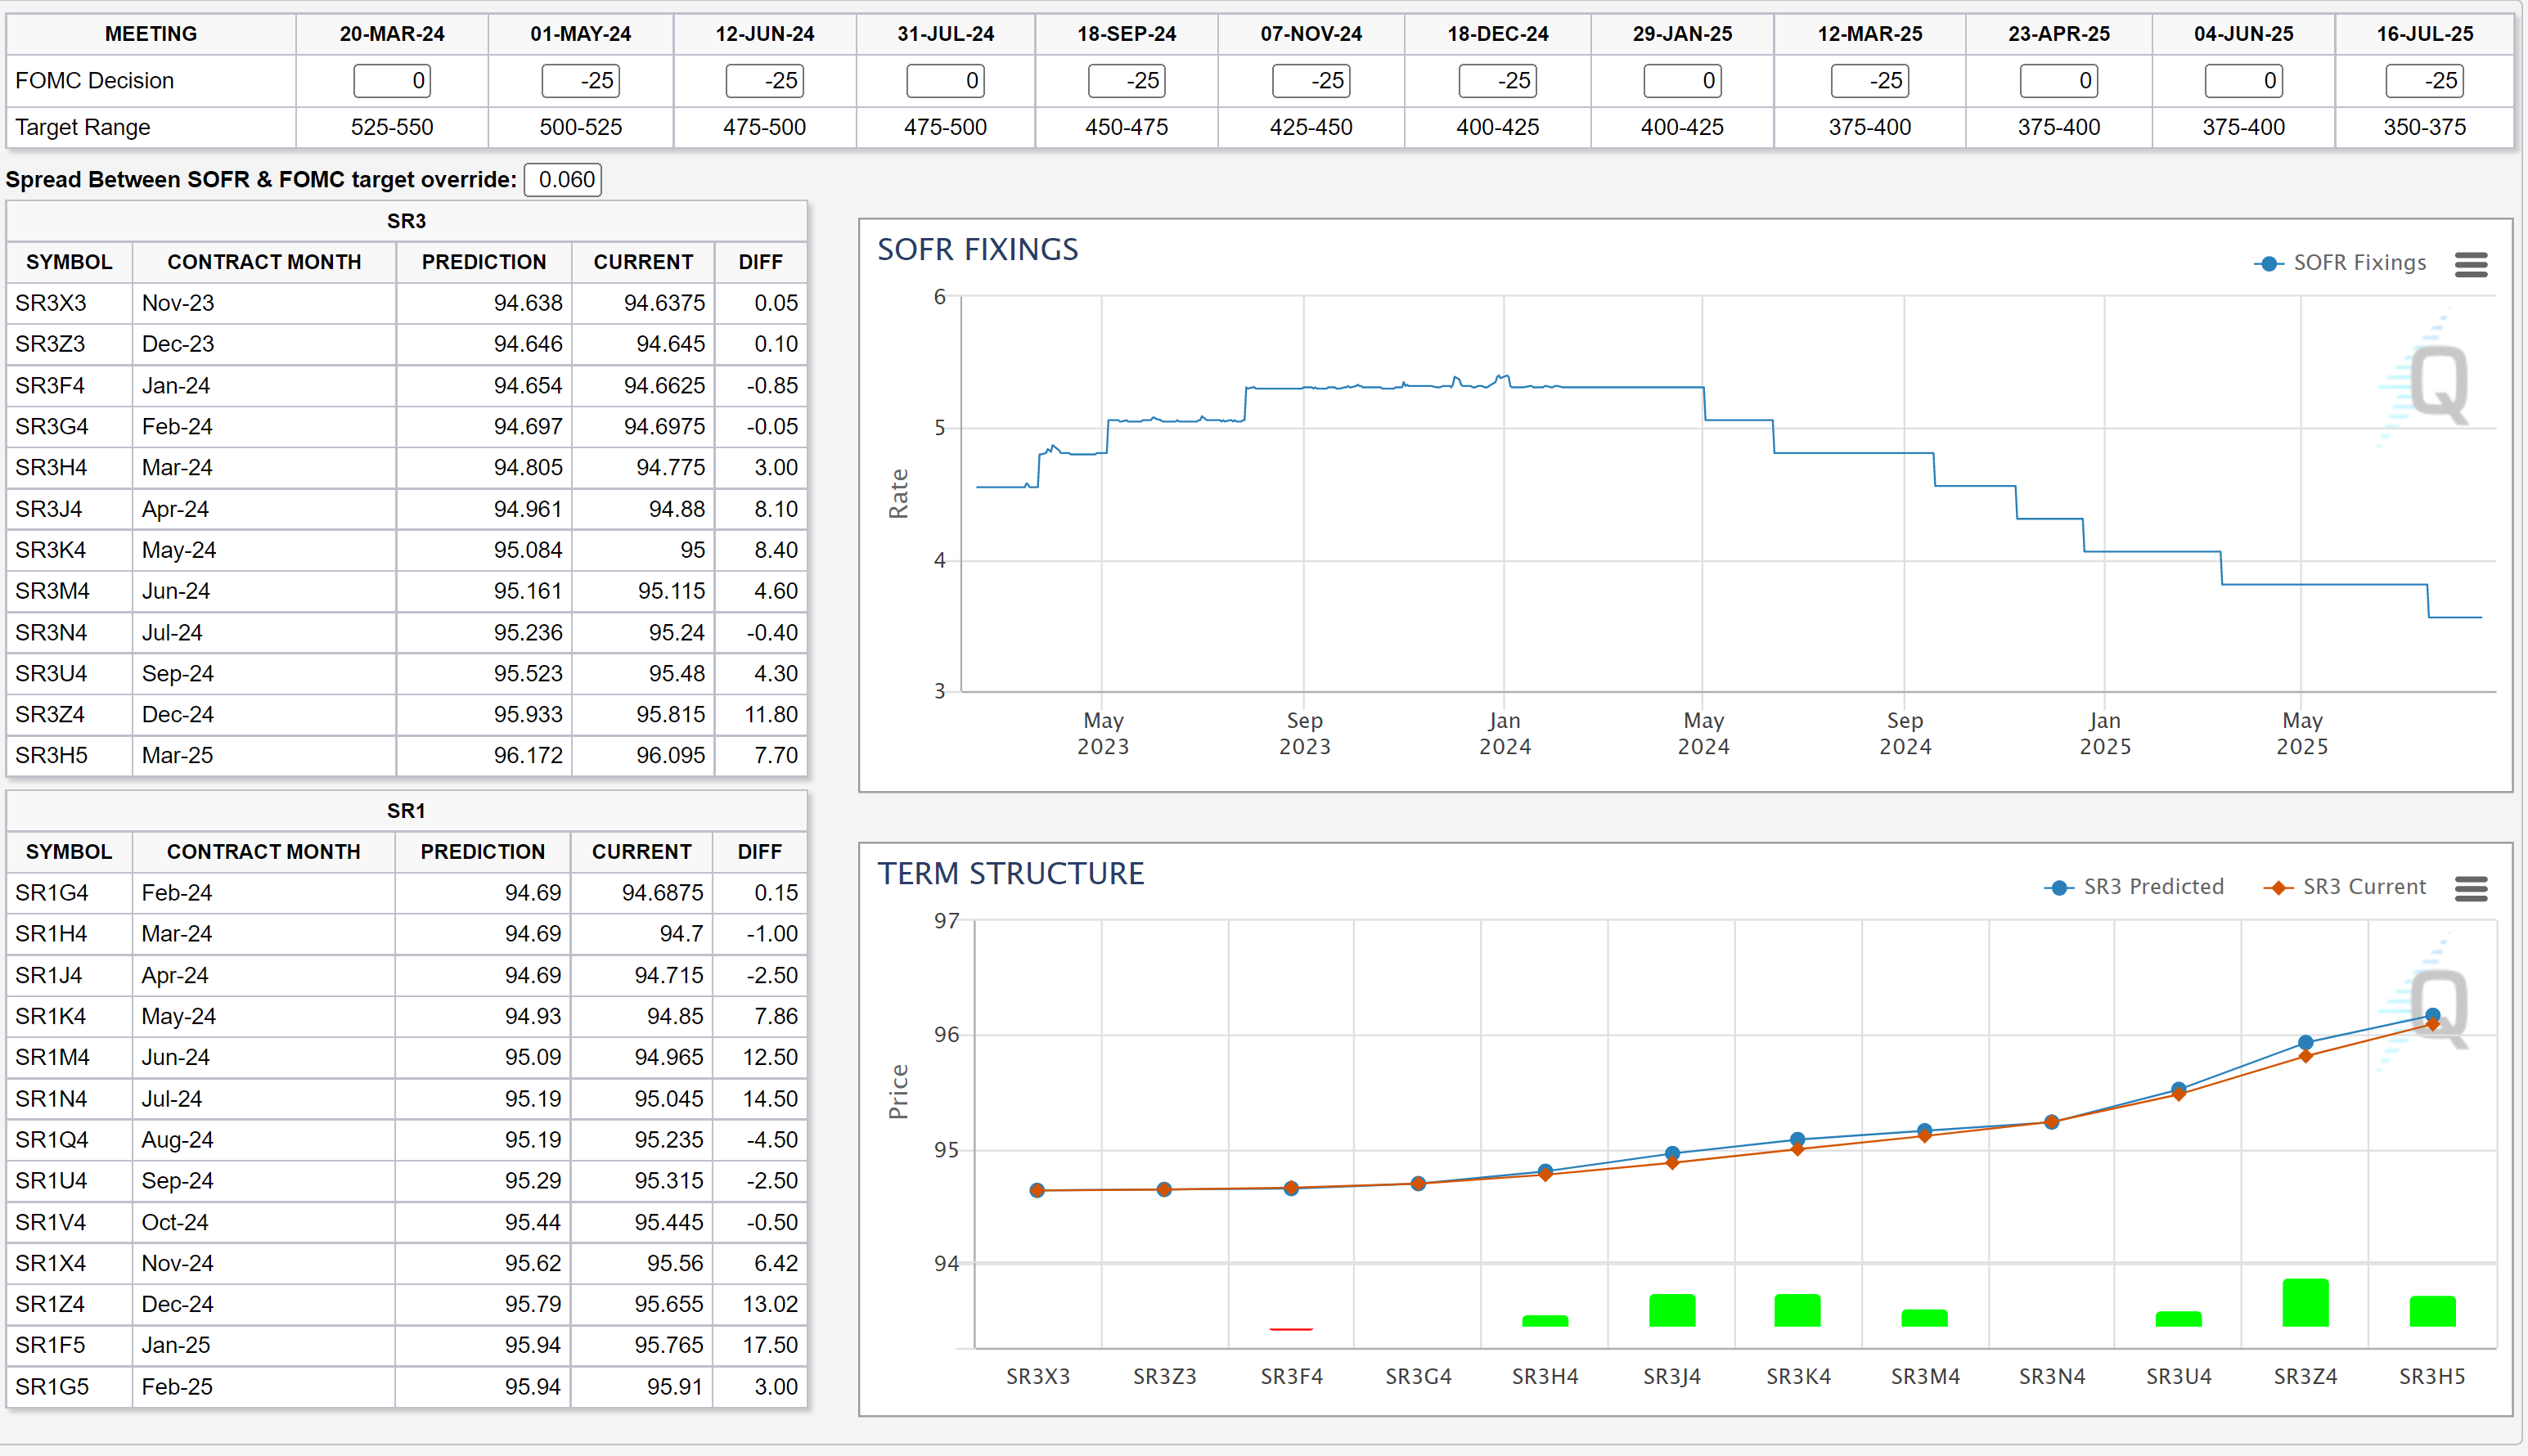
Task: Edit the SOFR spread override field
Action: pyautogui.click(x=563, y=180)
